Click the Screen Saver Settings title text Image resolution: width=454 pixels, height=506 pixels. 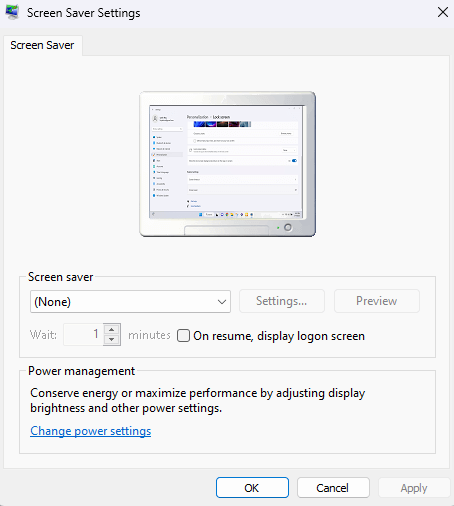click(84, 13)
